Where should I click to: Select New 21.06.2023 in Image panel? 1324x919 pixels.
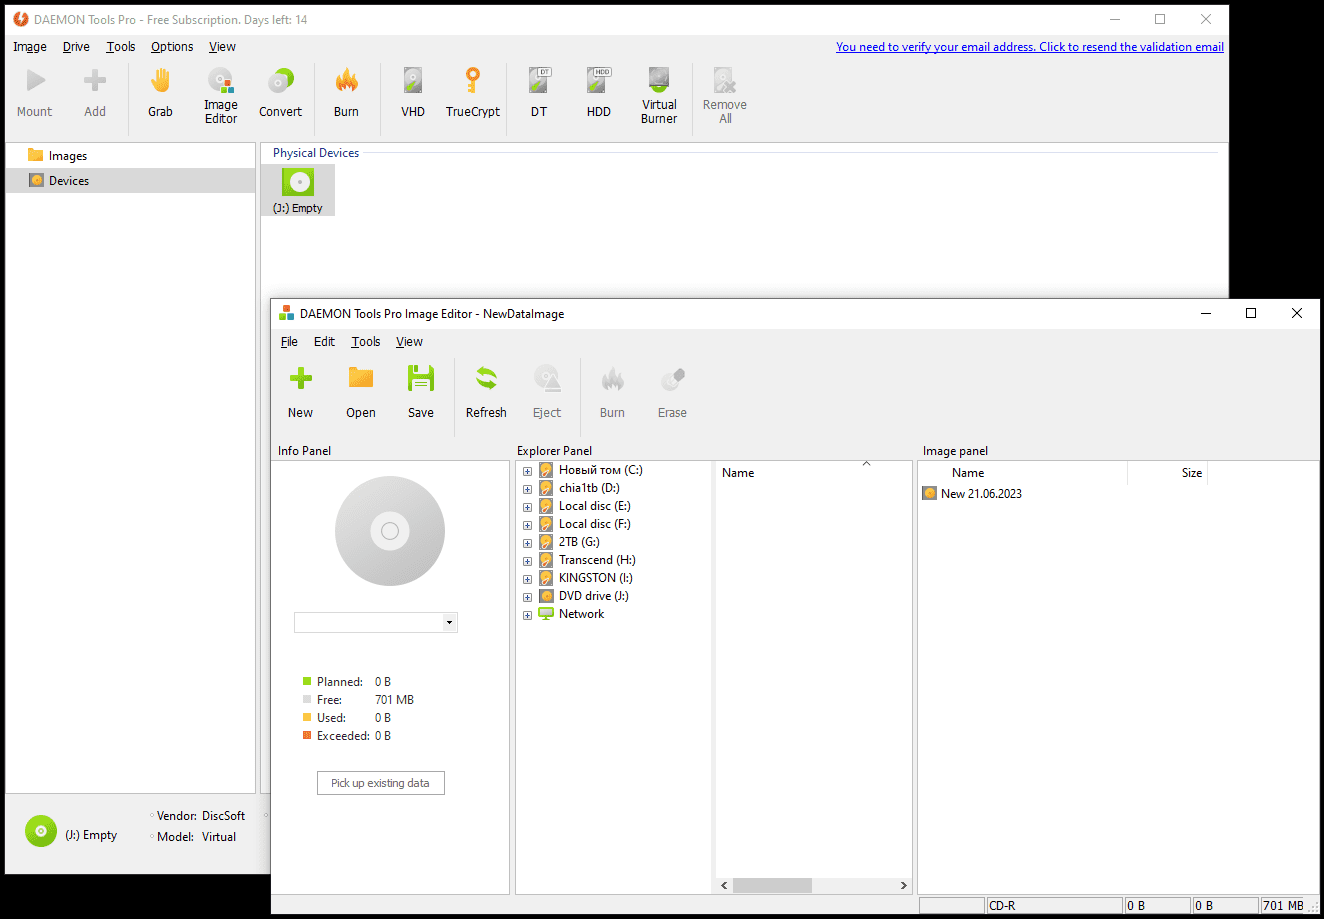coord(981,493)
